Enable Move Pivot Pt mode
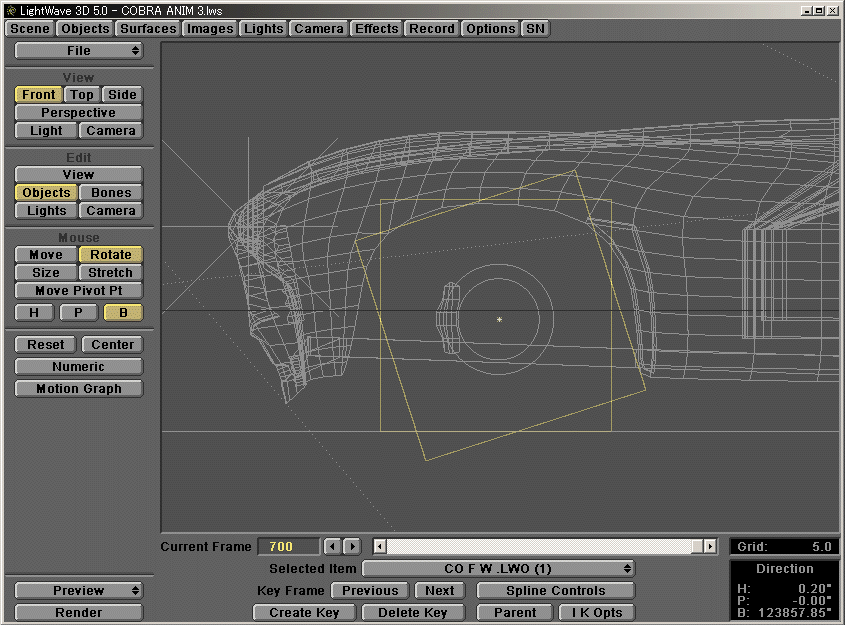 pos(78,290)
